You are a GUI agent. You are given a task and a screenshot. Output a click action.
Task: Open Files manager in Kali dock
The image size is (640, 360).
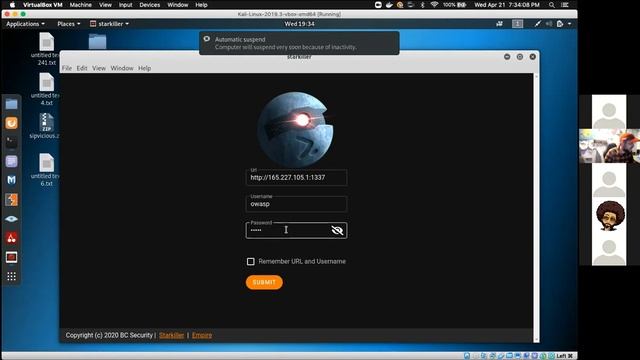[11, 104]
